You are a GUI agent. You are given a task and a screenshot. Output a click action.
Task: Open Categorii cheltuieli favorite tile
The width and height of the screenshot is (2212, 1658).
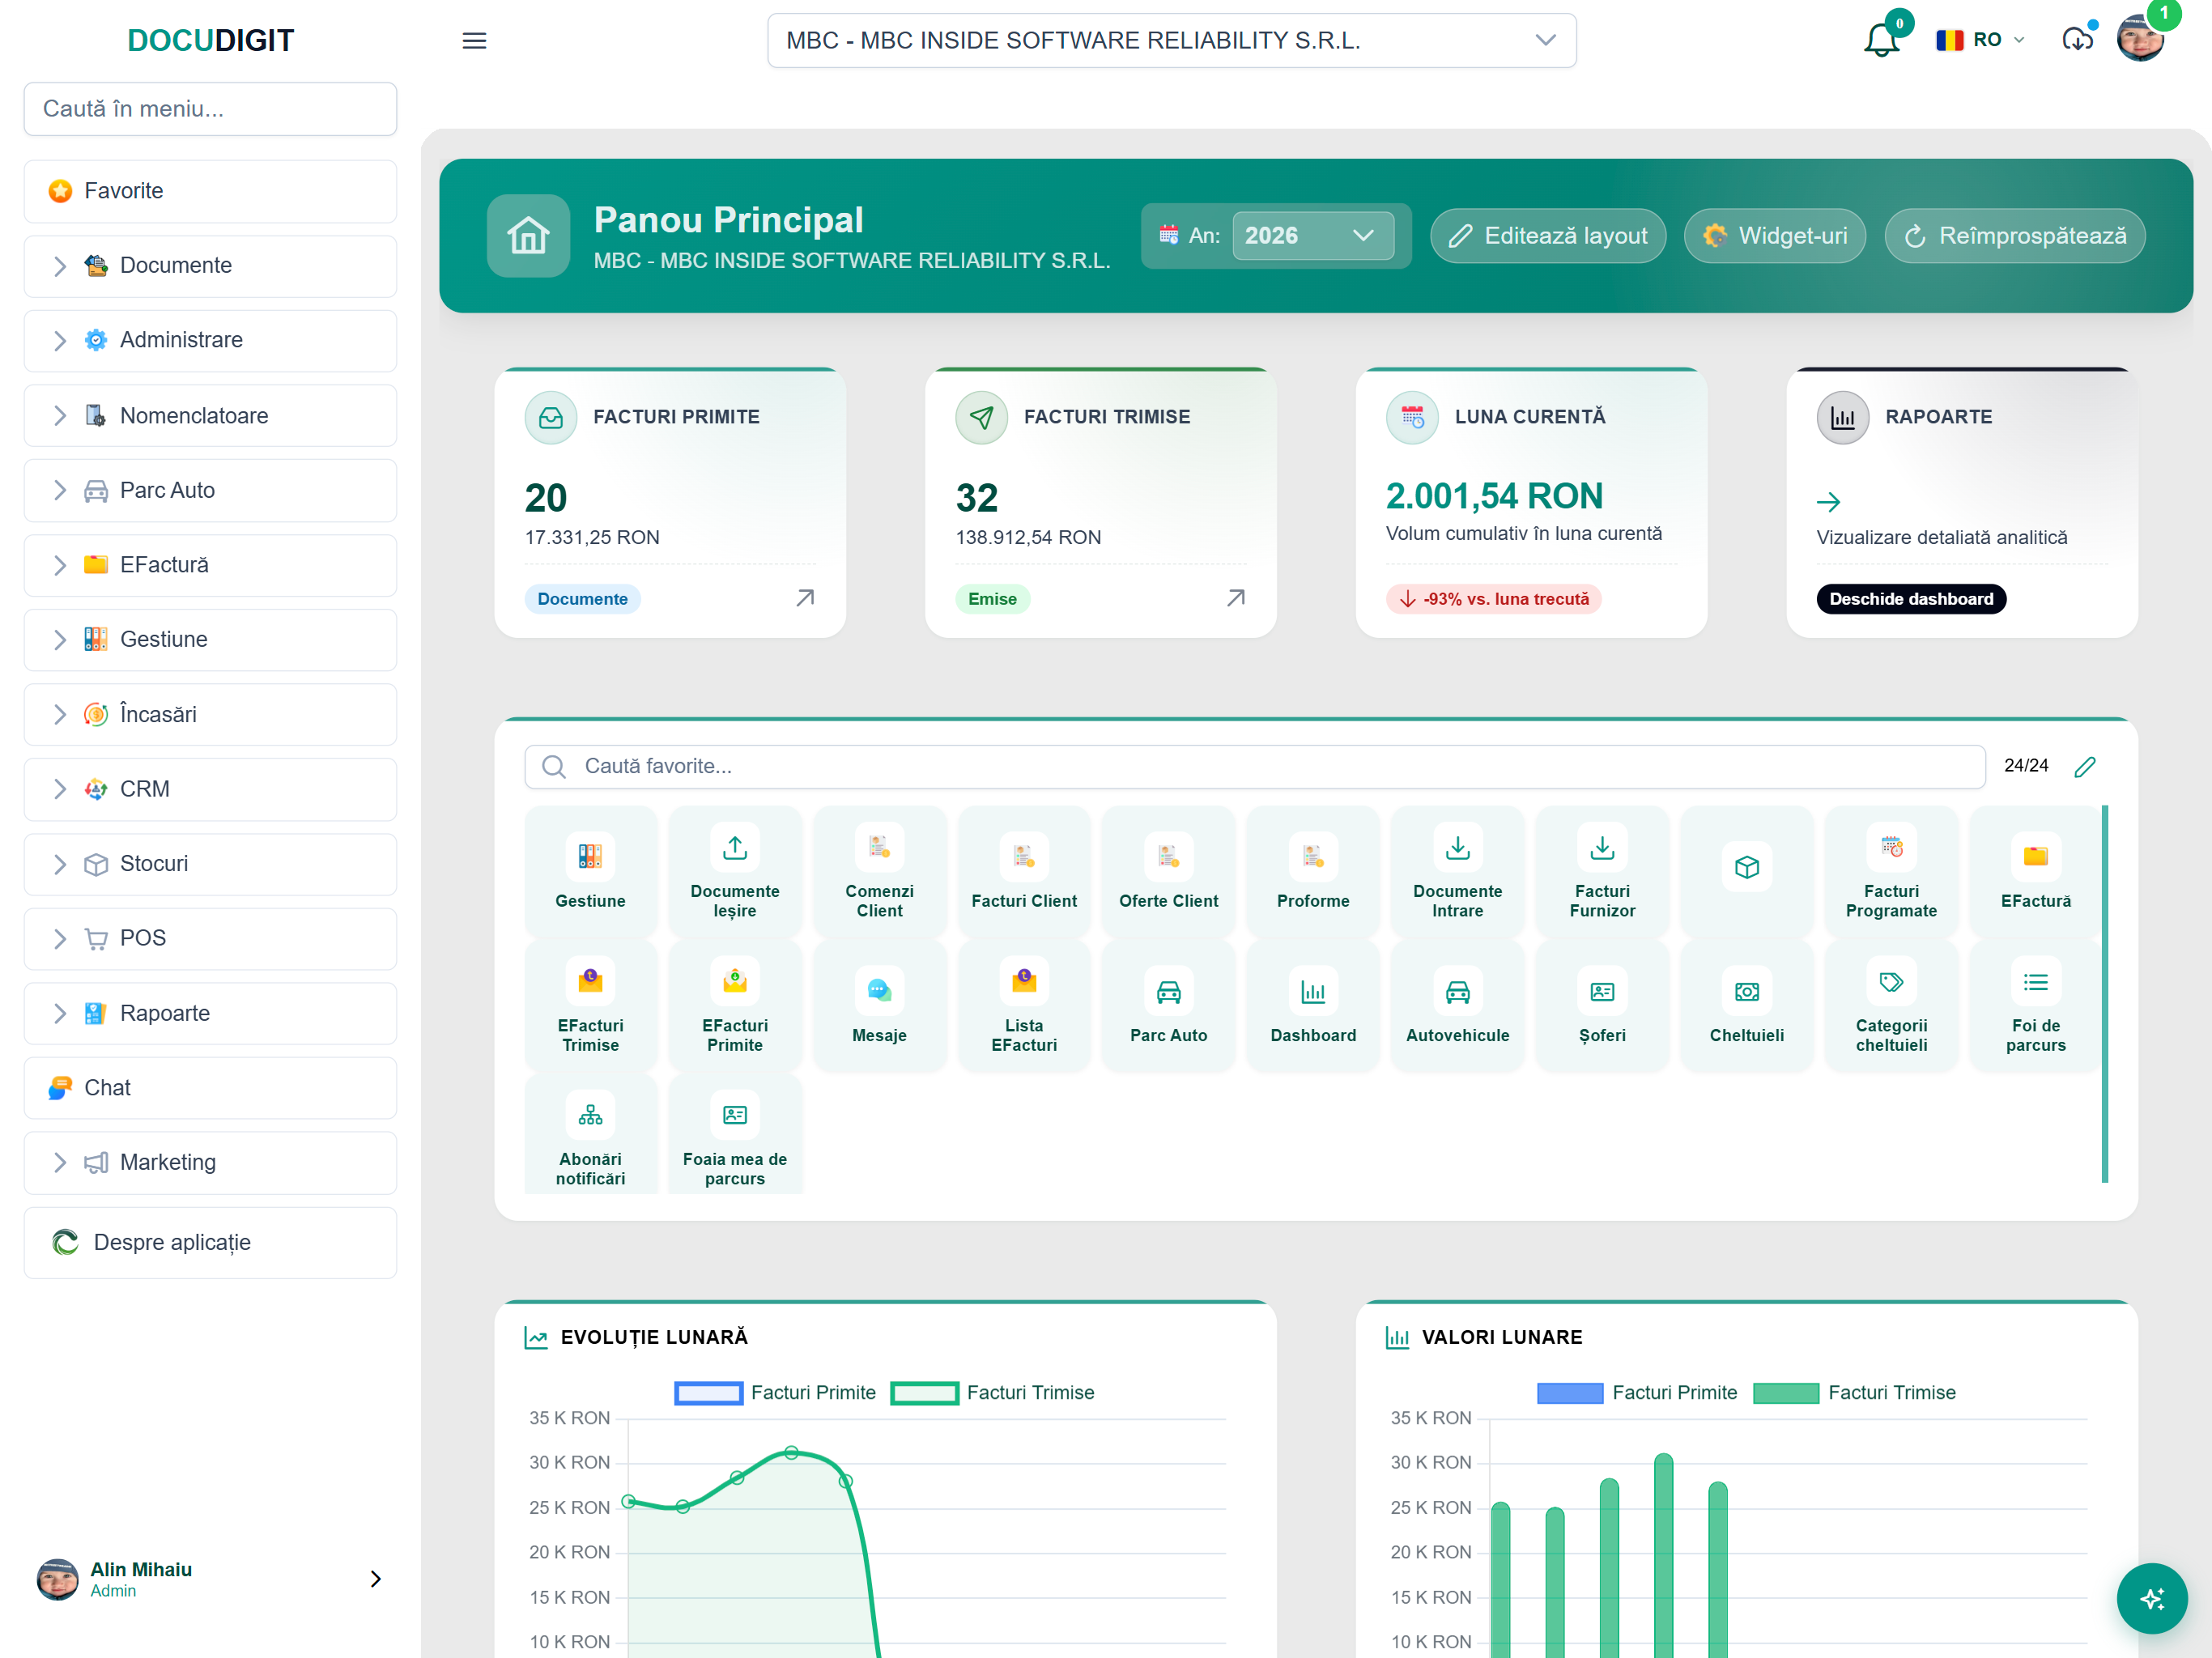point(1891,1005)
